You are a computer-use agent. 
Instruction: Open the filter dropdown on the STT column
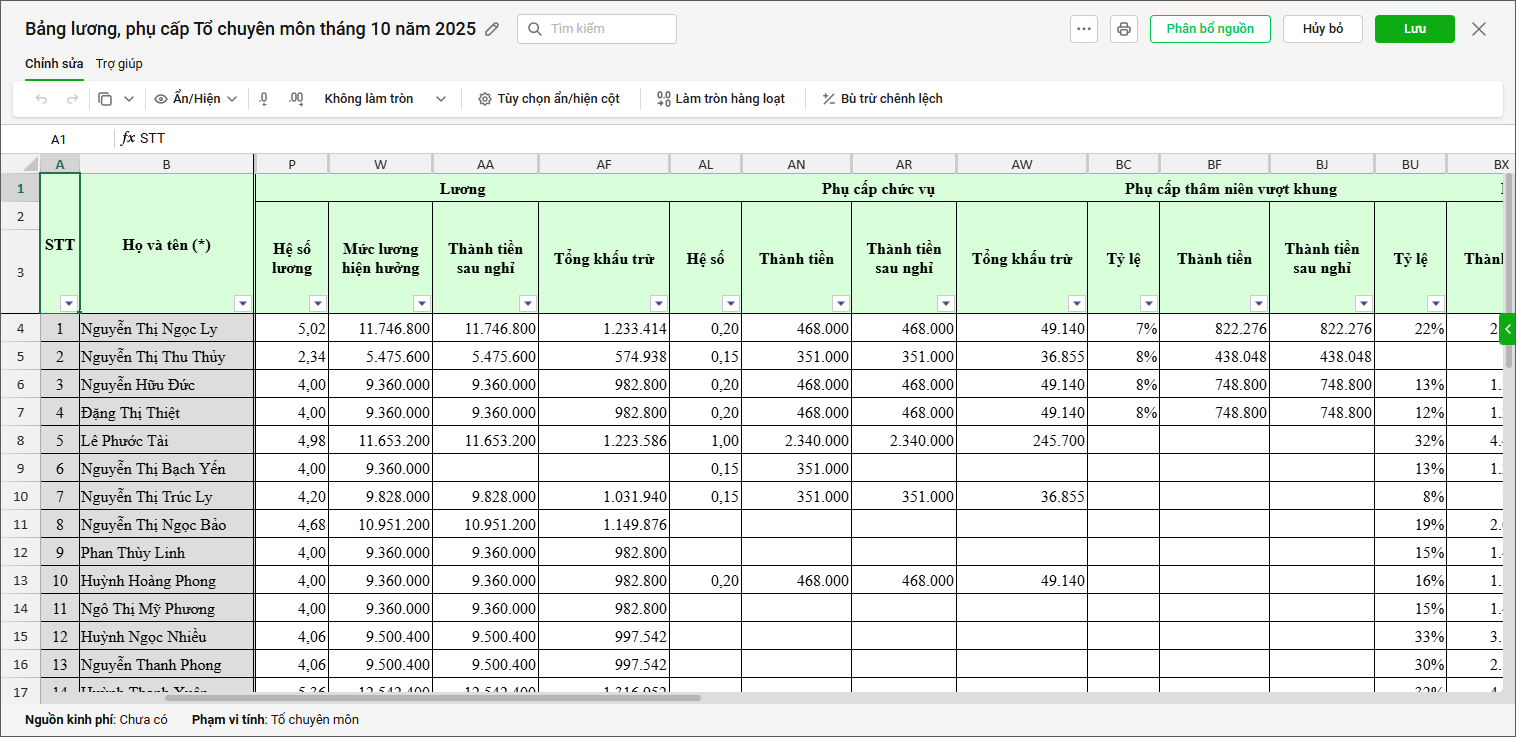point(68,303)
